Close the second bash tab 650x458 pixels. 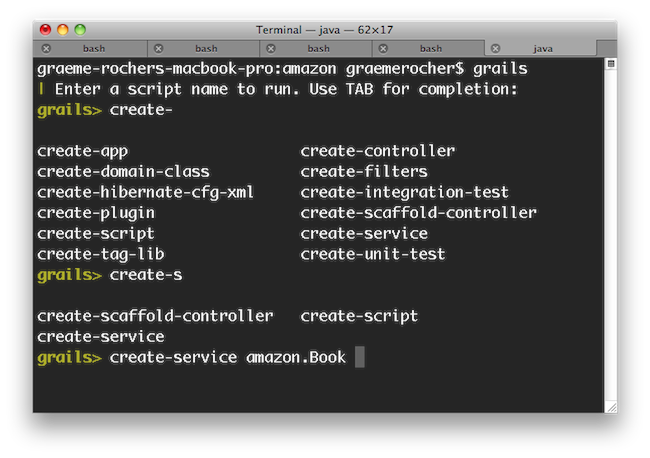pyautogui.click(x=159, y=48)
